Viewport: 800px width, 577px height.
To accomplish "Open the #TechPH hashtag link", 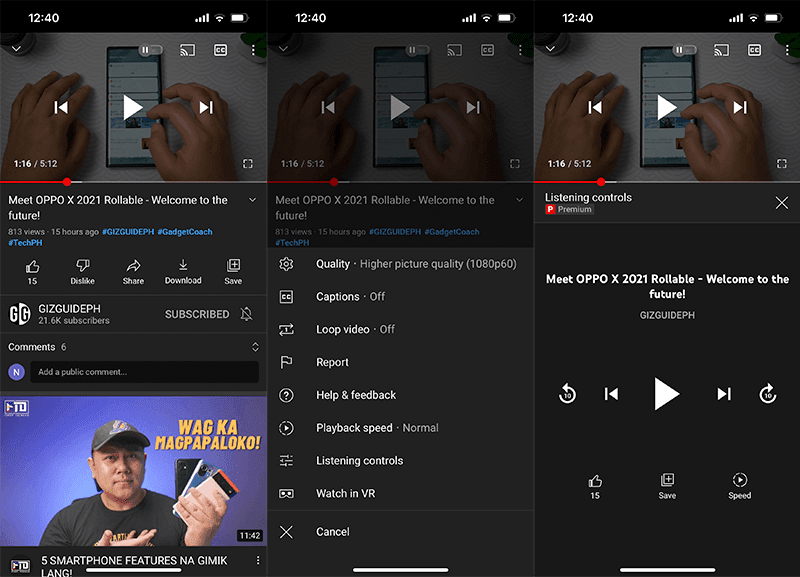I will [26, 243].
